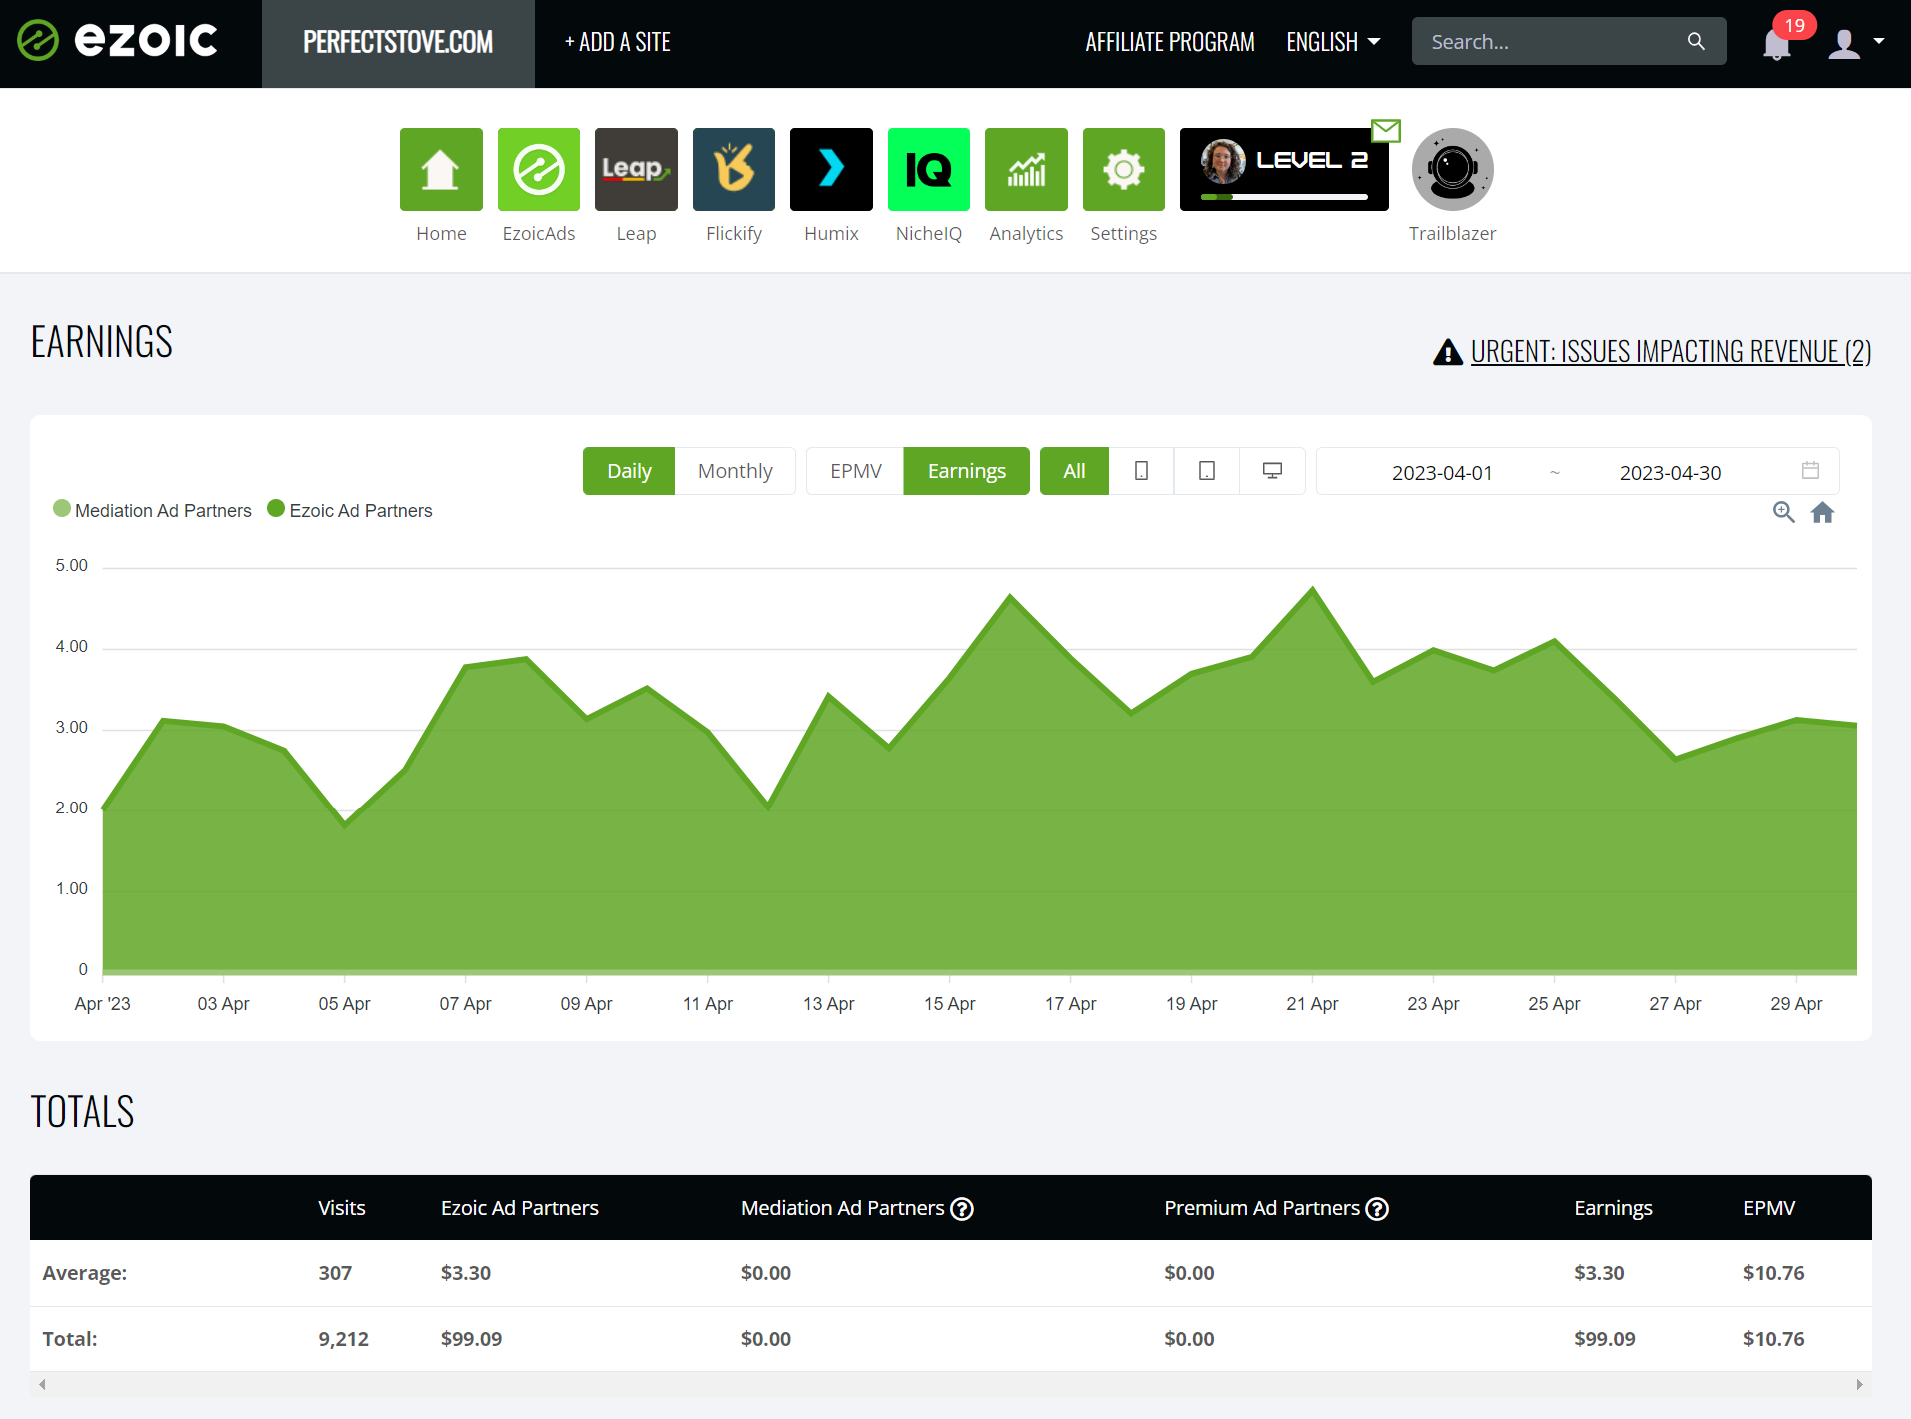Click the search magnifier icon

point(1696,41)
